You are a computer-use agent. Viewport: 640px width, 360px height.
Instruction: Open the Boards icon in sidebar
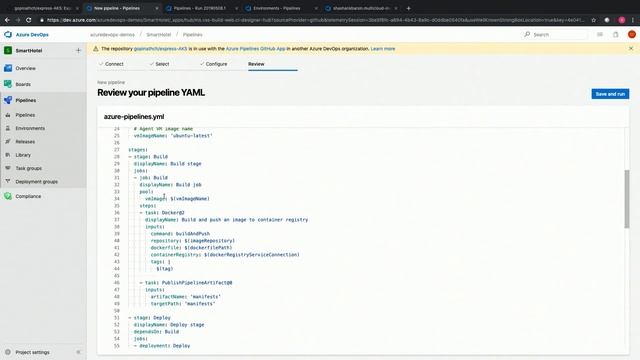(x=8, y=84)
